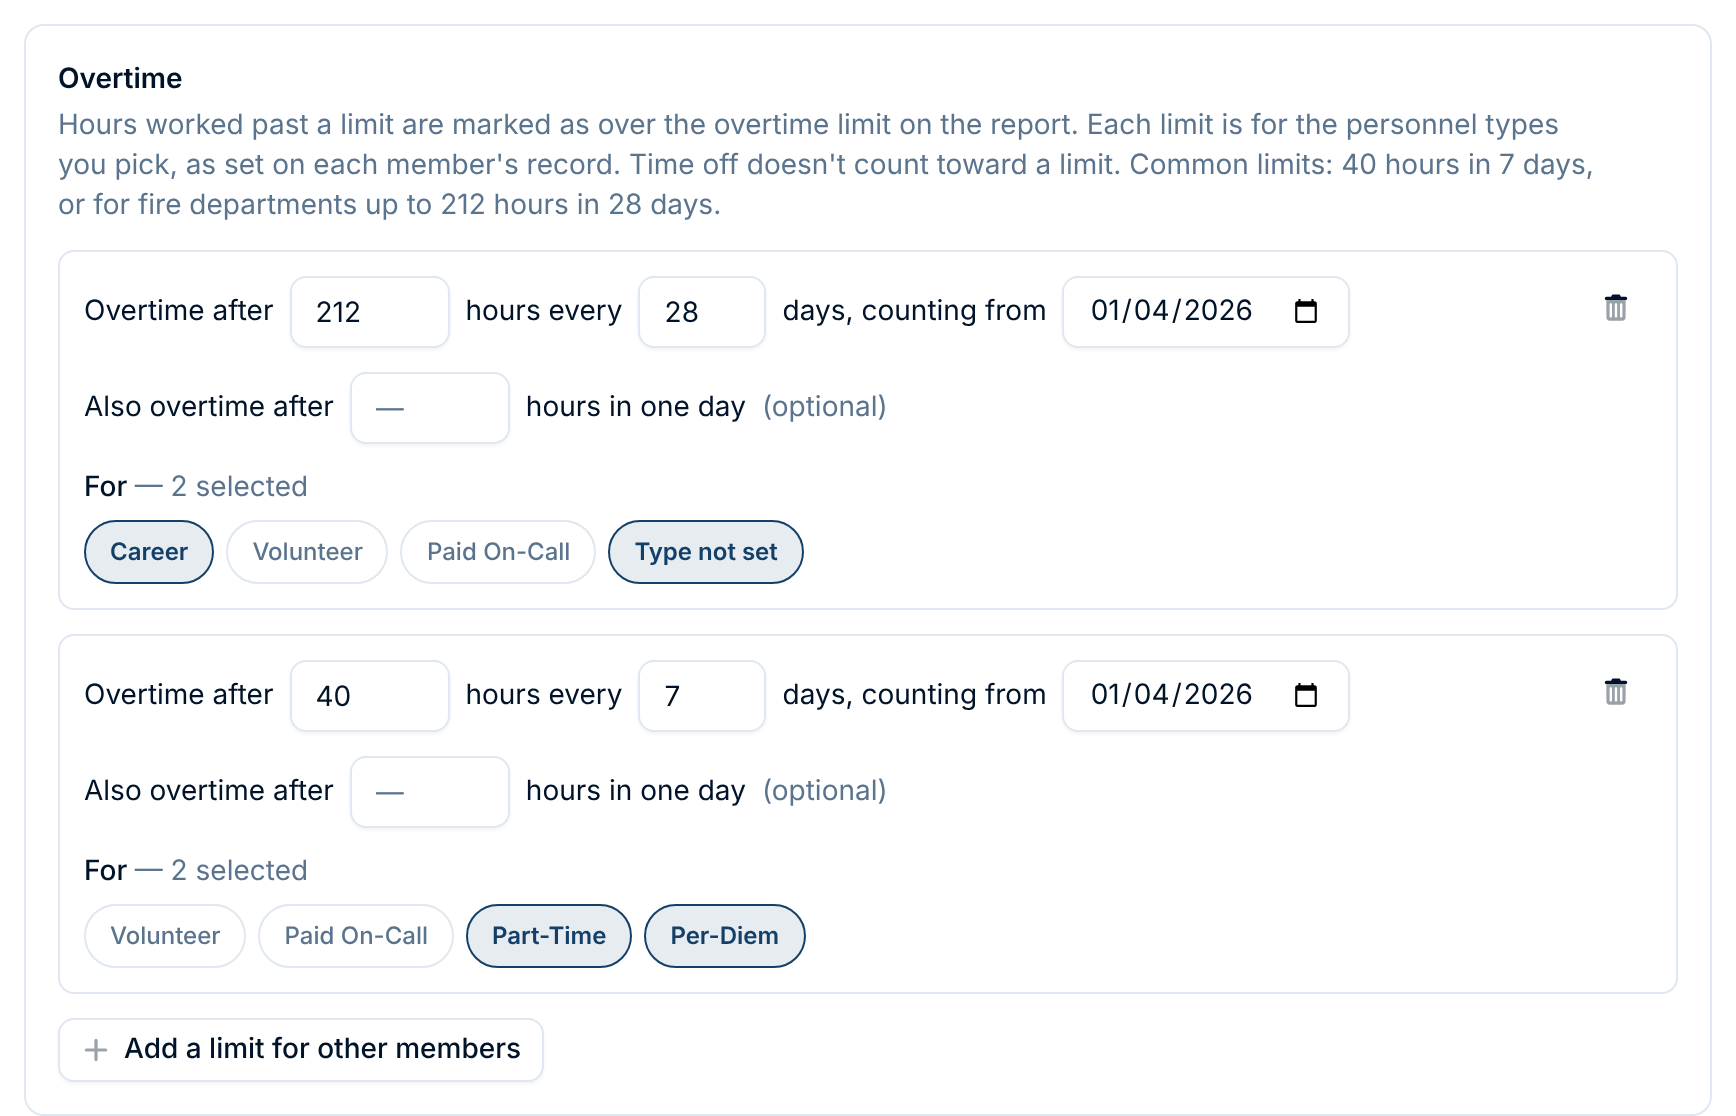Click the '(optional)' label in 40-hour limit
Image resolution: width=1736 pixels, height=1116 pixels.
pyautogui.click(x=825, y=791)
